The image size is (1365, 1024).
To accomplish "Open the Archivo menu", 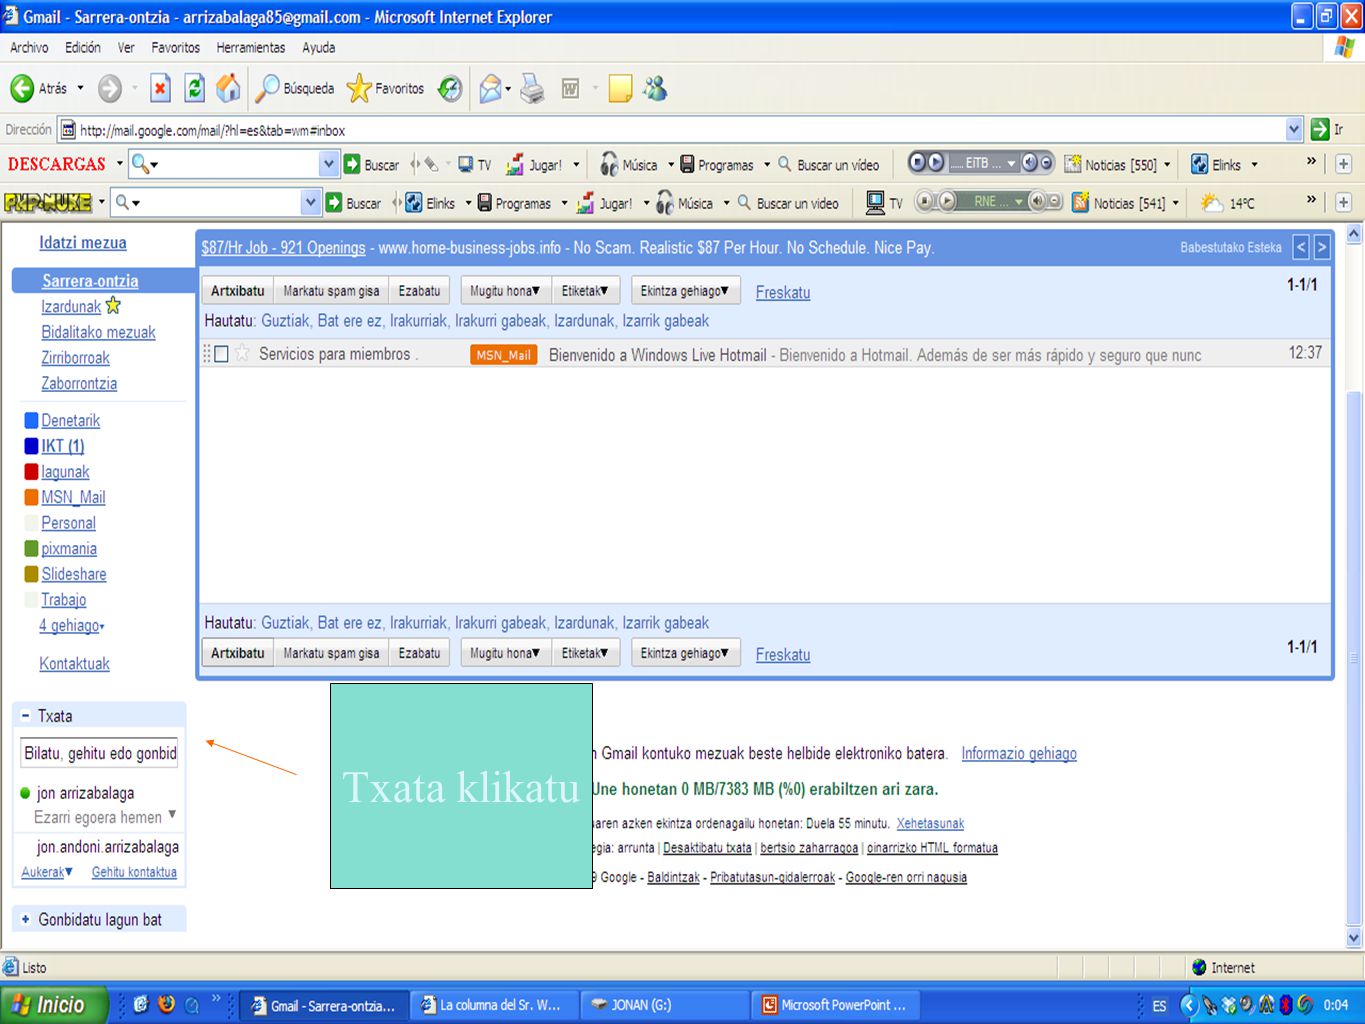I will (x=29, y=48).
